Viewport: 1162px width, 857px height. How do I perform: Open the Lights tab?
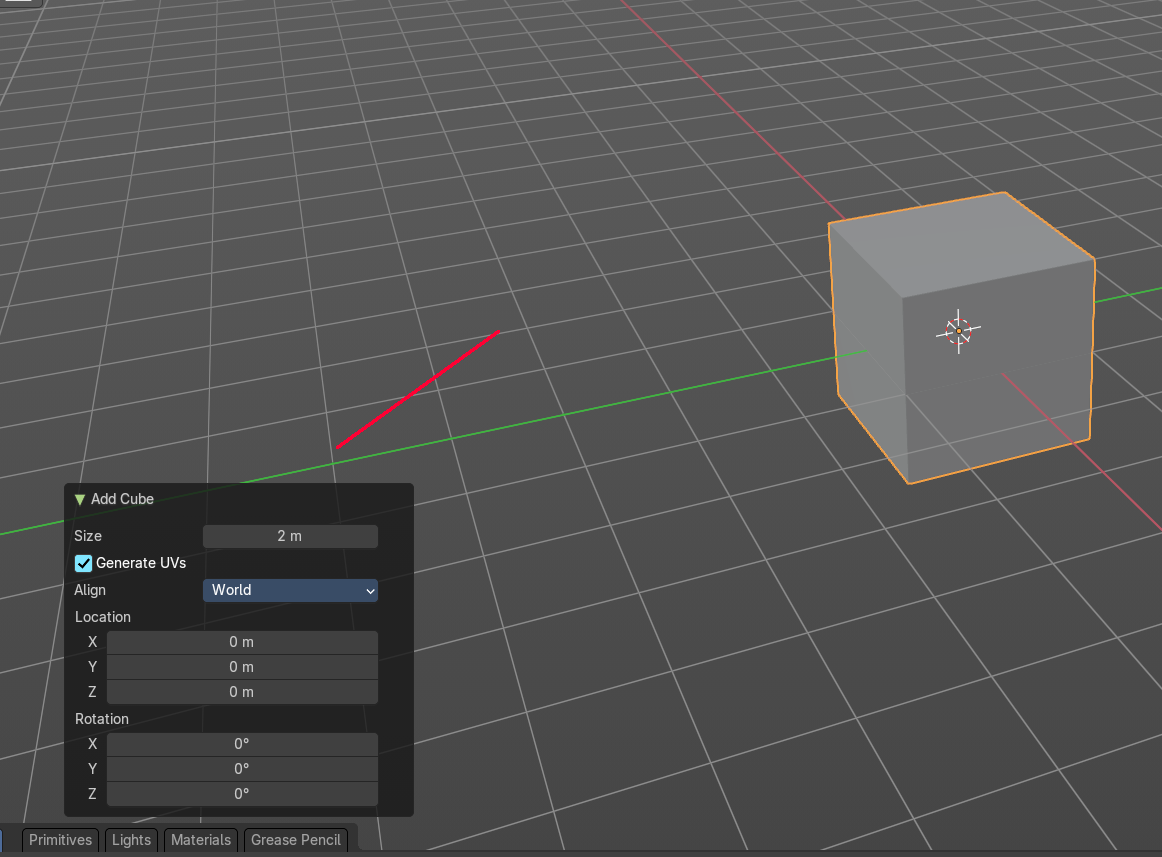131,840
